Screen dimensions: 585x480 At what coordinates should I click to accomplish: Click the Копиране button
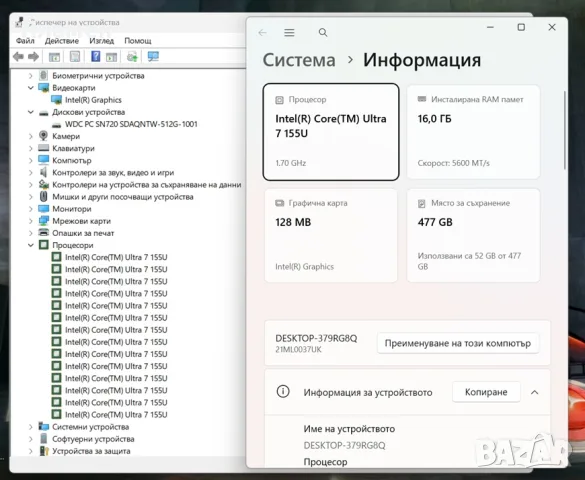tap(486, 392)
